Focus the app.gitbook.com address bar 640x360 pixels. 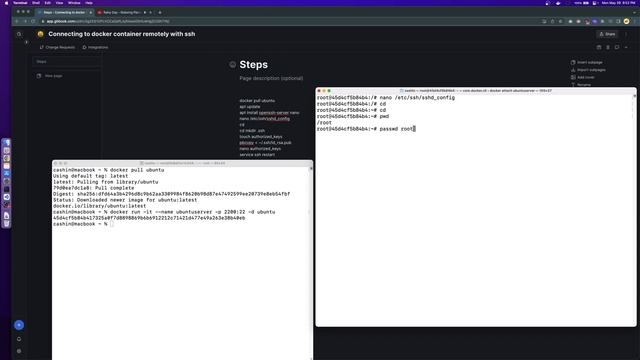pyautogui.click(x=286, y=21)
